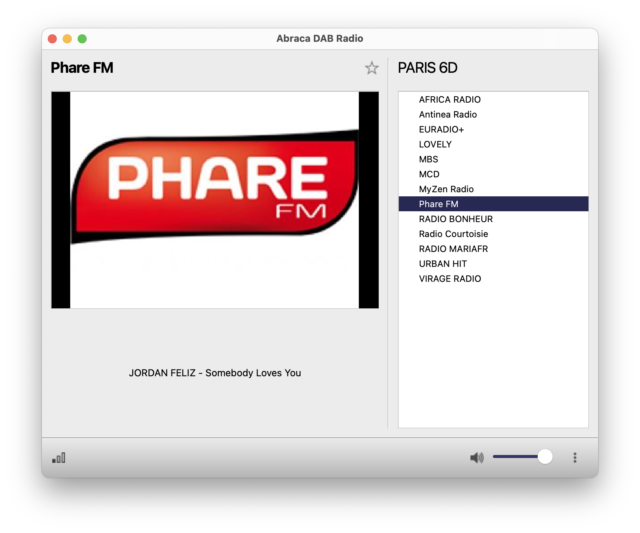
Task: Minimize window with the yellow button
Action: point(67,39)
